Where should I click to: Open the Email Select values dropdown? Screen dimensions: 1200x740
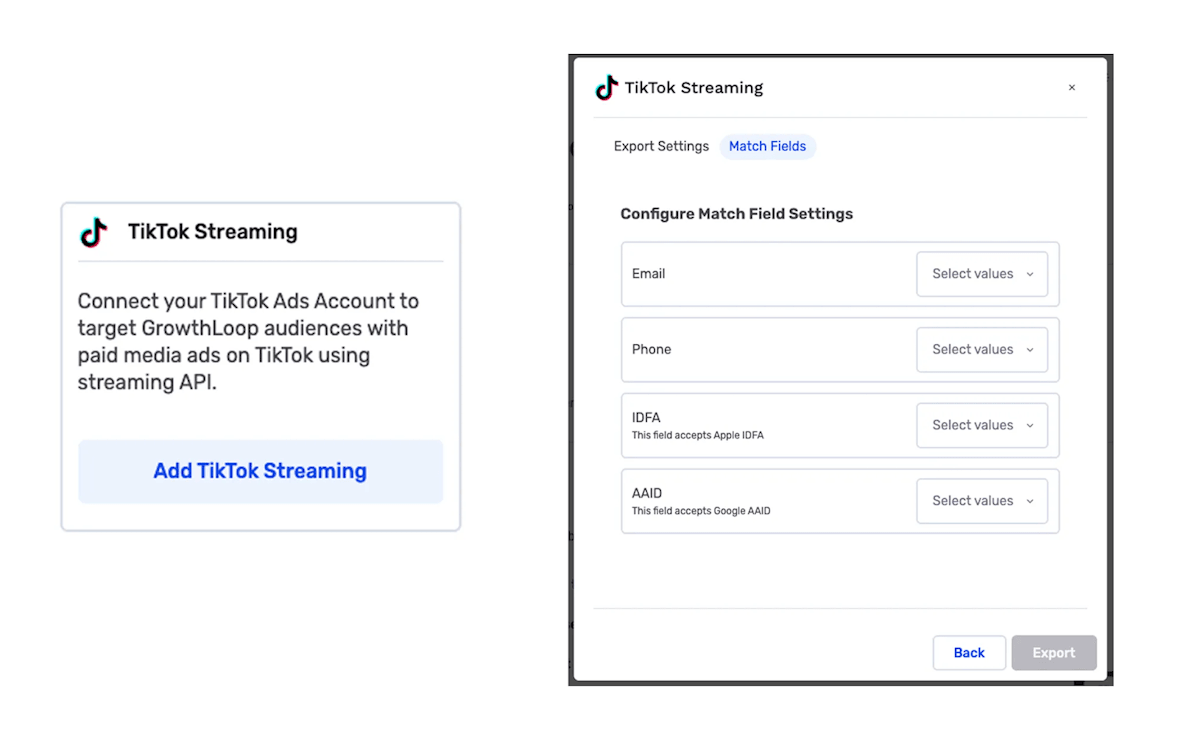pyautogui.click(x=981, y=274)
